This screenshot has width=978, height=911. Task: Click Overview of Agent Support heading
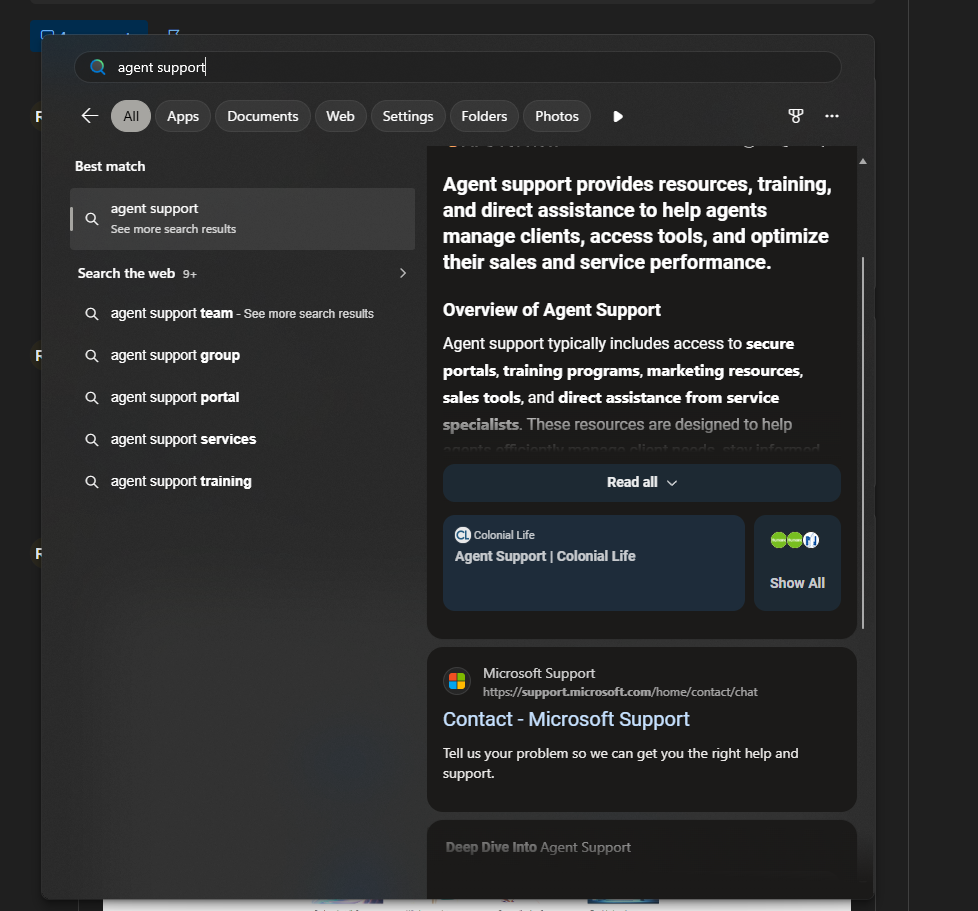pos(551,310)
